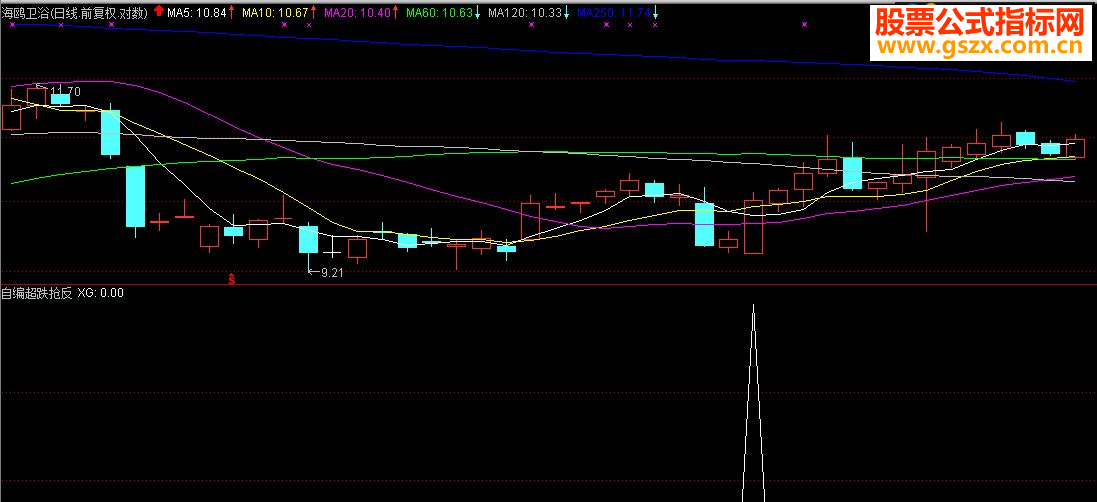Select the stock title 海鸥卫浴(日线.前复权.对数)

(75, 12)
